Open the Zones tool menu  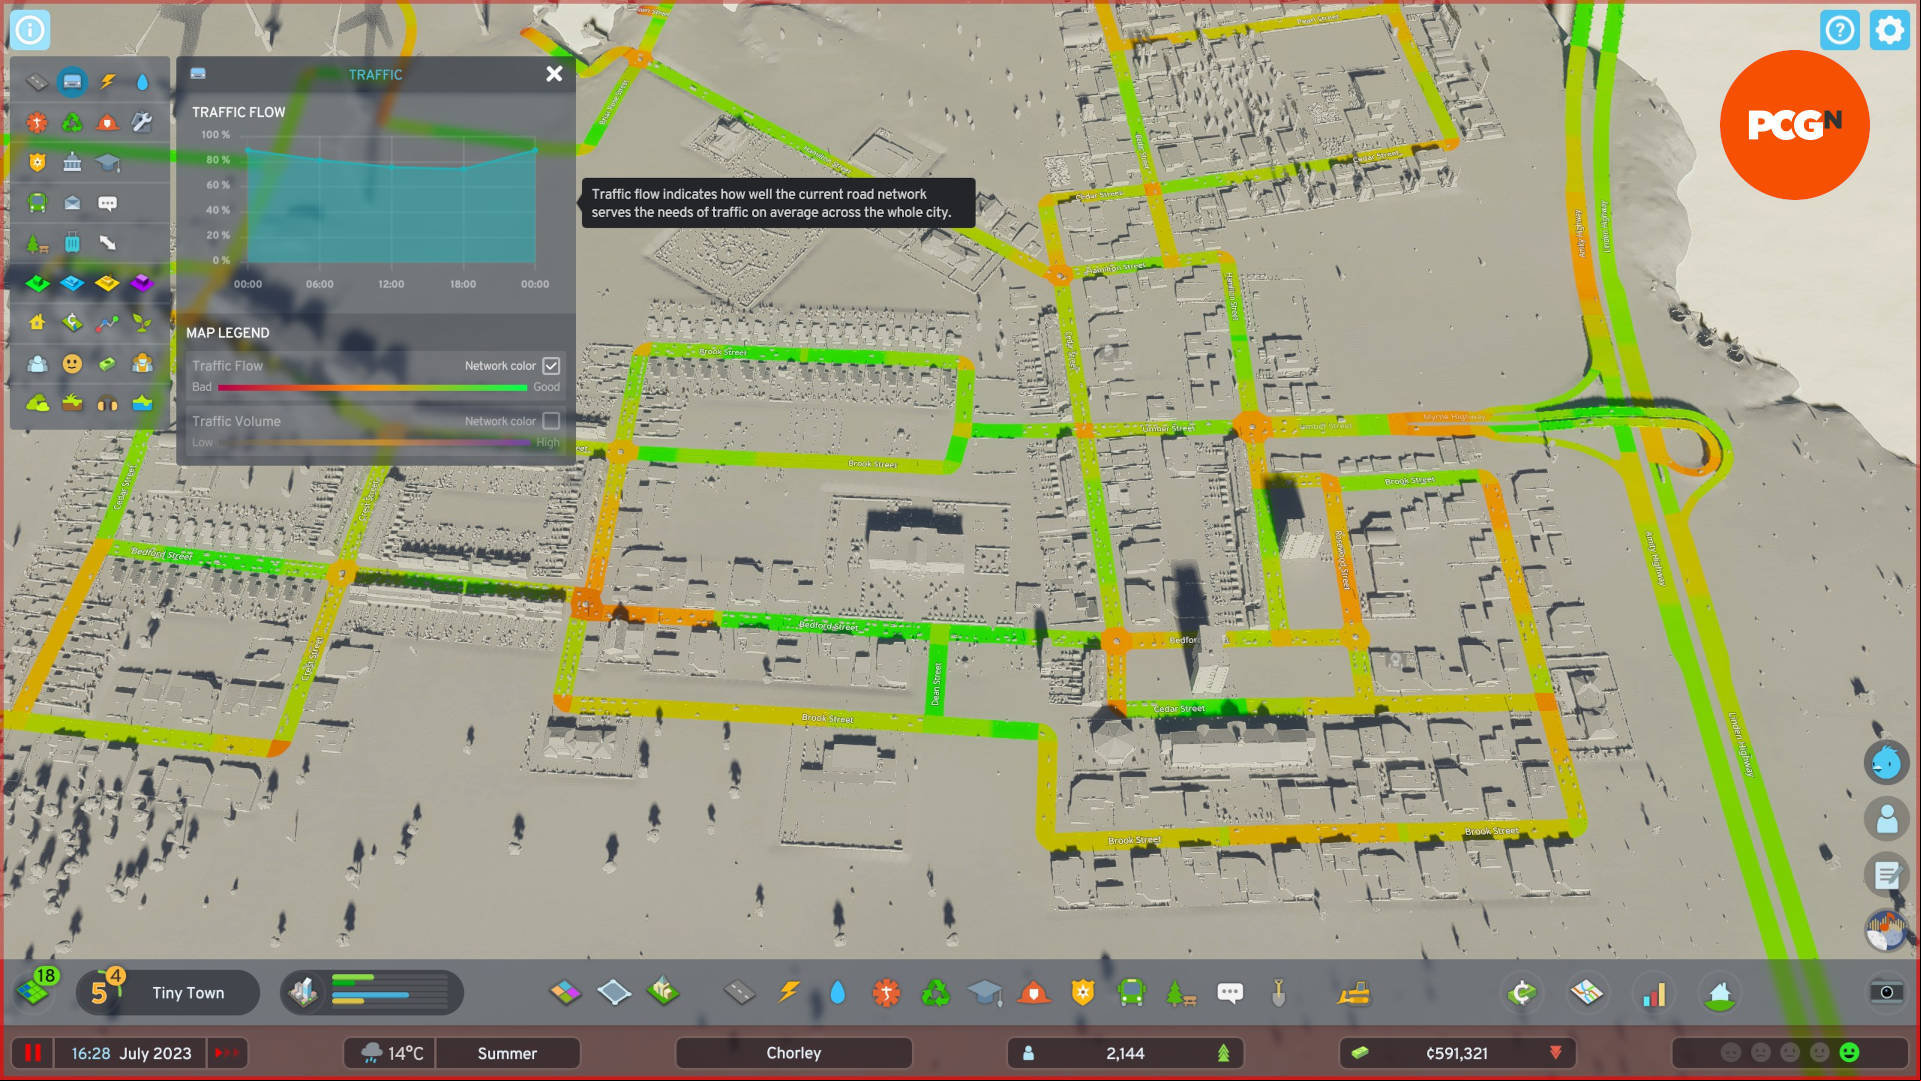click(565, 993)
